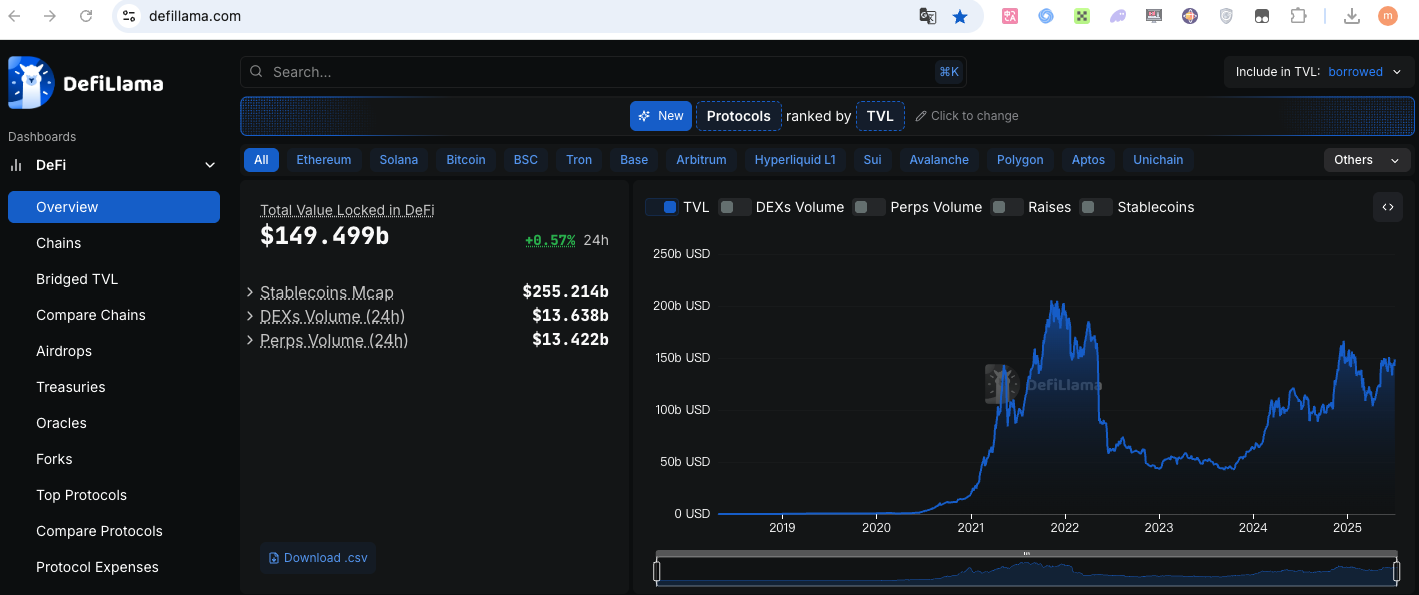Select the All chains tab
This screenshot has height=595, width=1419.
(x=261, y=160)
